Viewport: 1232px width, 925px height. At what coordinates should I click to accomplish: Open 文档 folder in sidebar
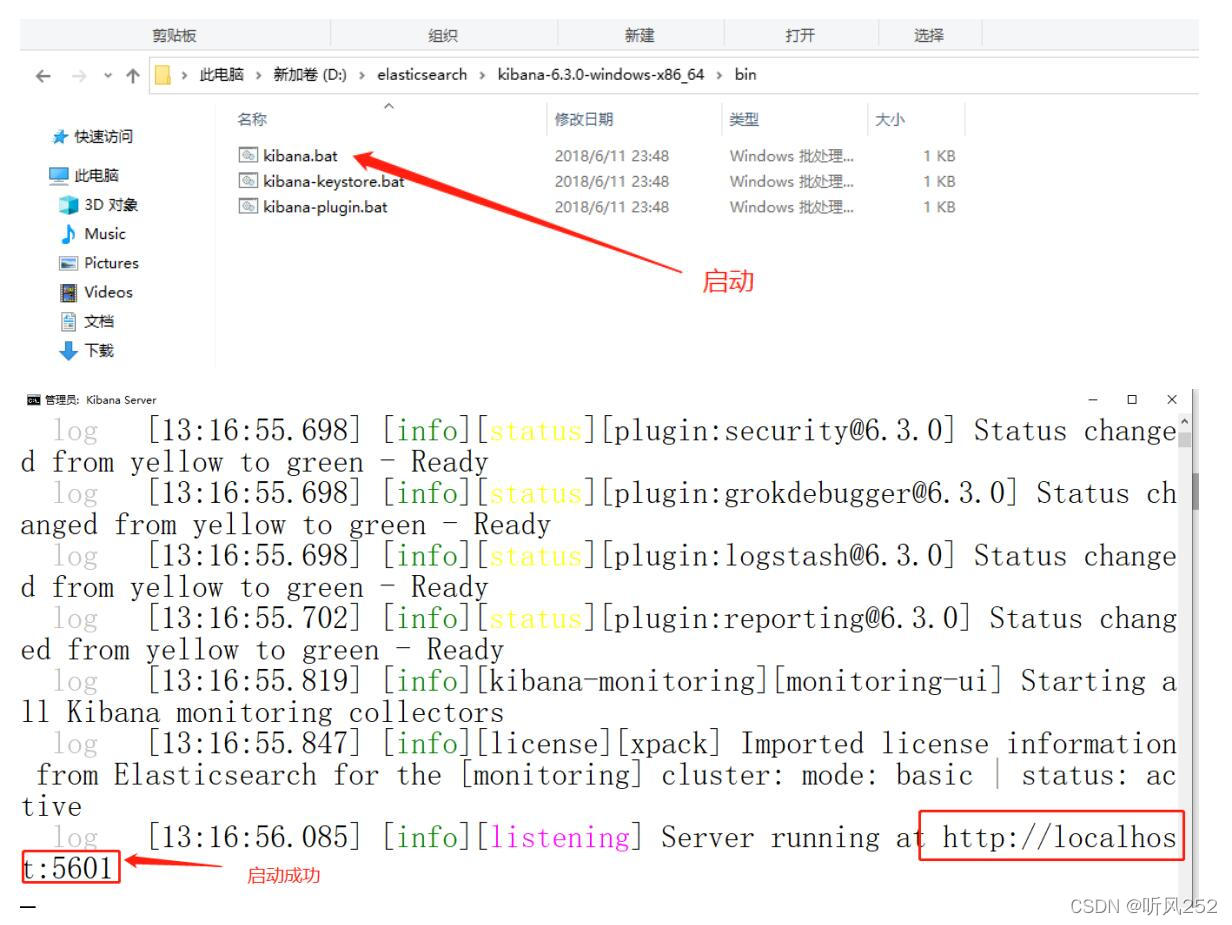tap(99, 321)
